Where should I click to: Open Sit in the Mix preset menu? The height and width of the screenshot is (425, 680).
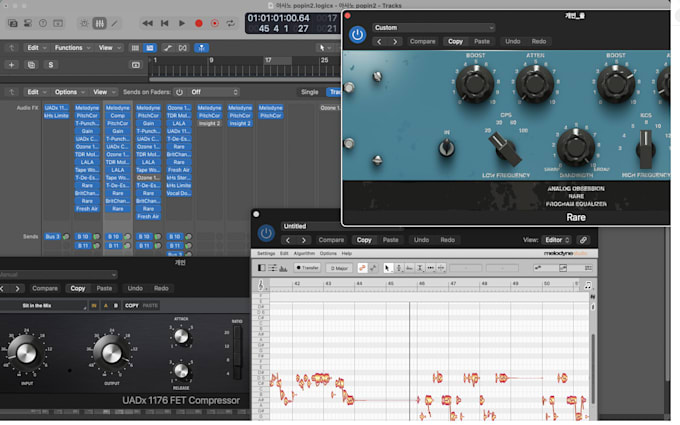(x=43, y=306)
